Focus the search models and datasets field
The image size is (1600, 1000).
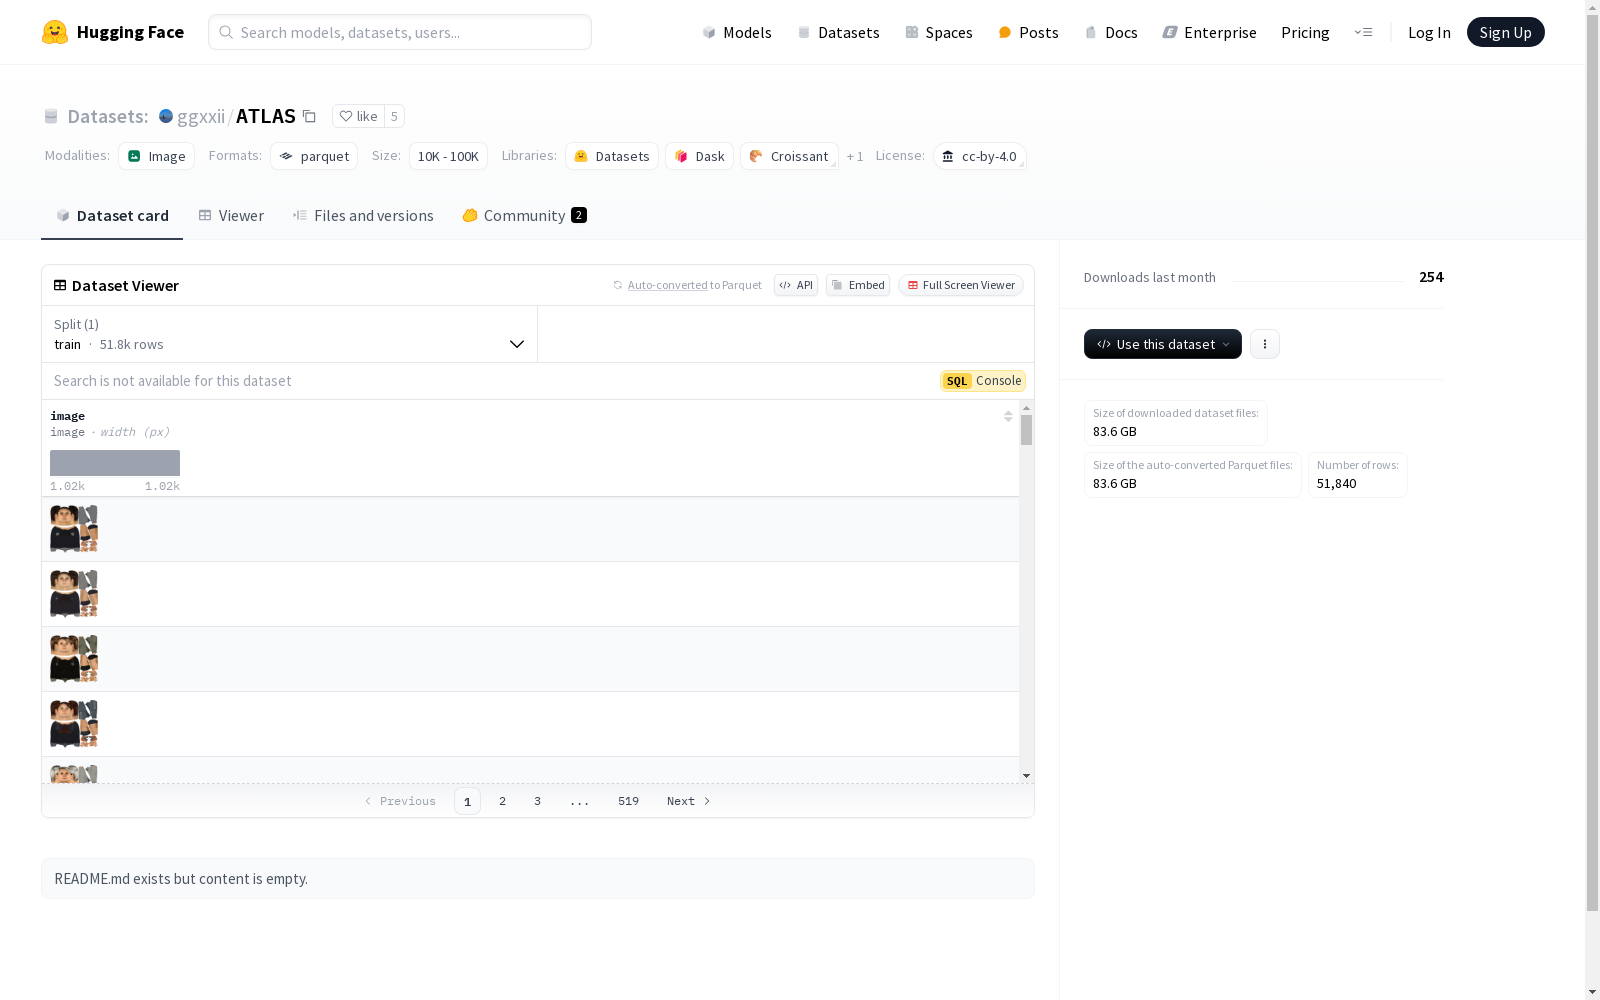pos(400,32)
